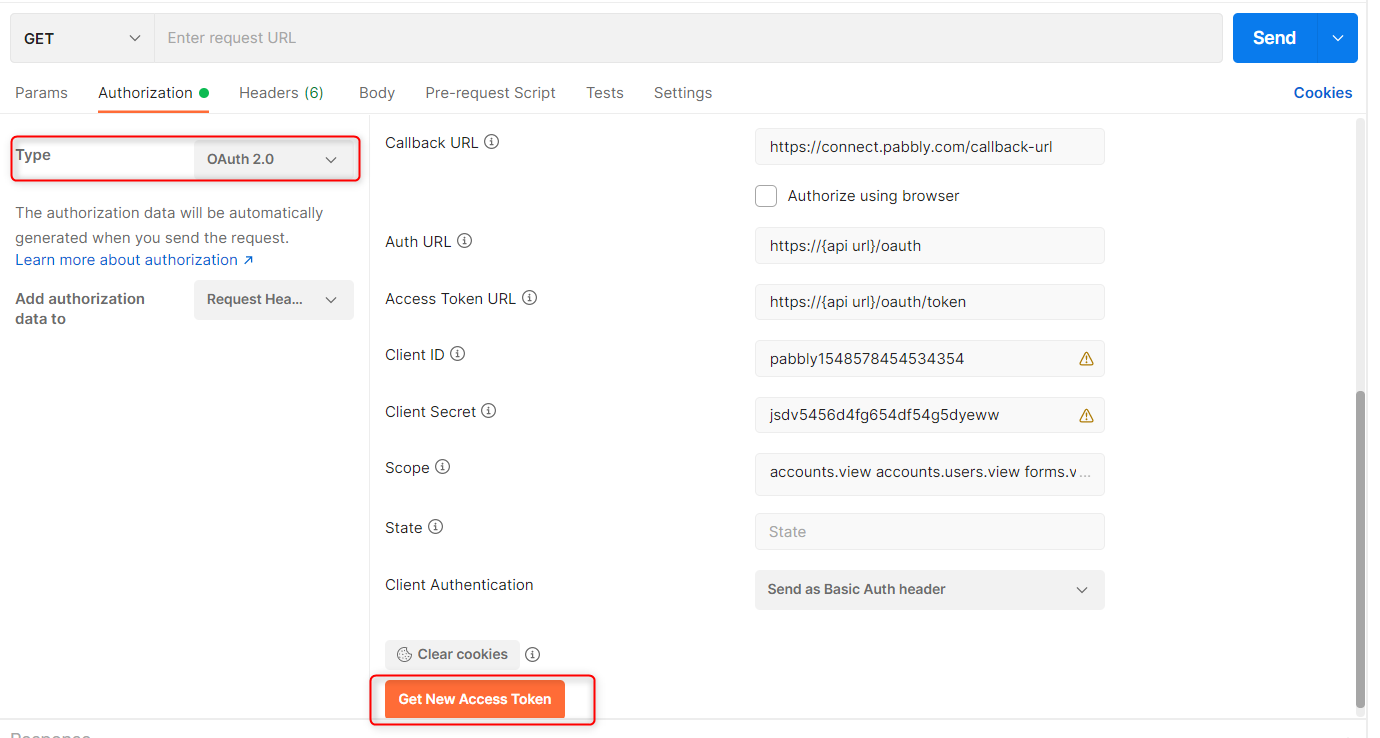Switch to the Params tab
This screenshot has width=1380, height=738.
[41, 93]
